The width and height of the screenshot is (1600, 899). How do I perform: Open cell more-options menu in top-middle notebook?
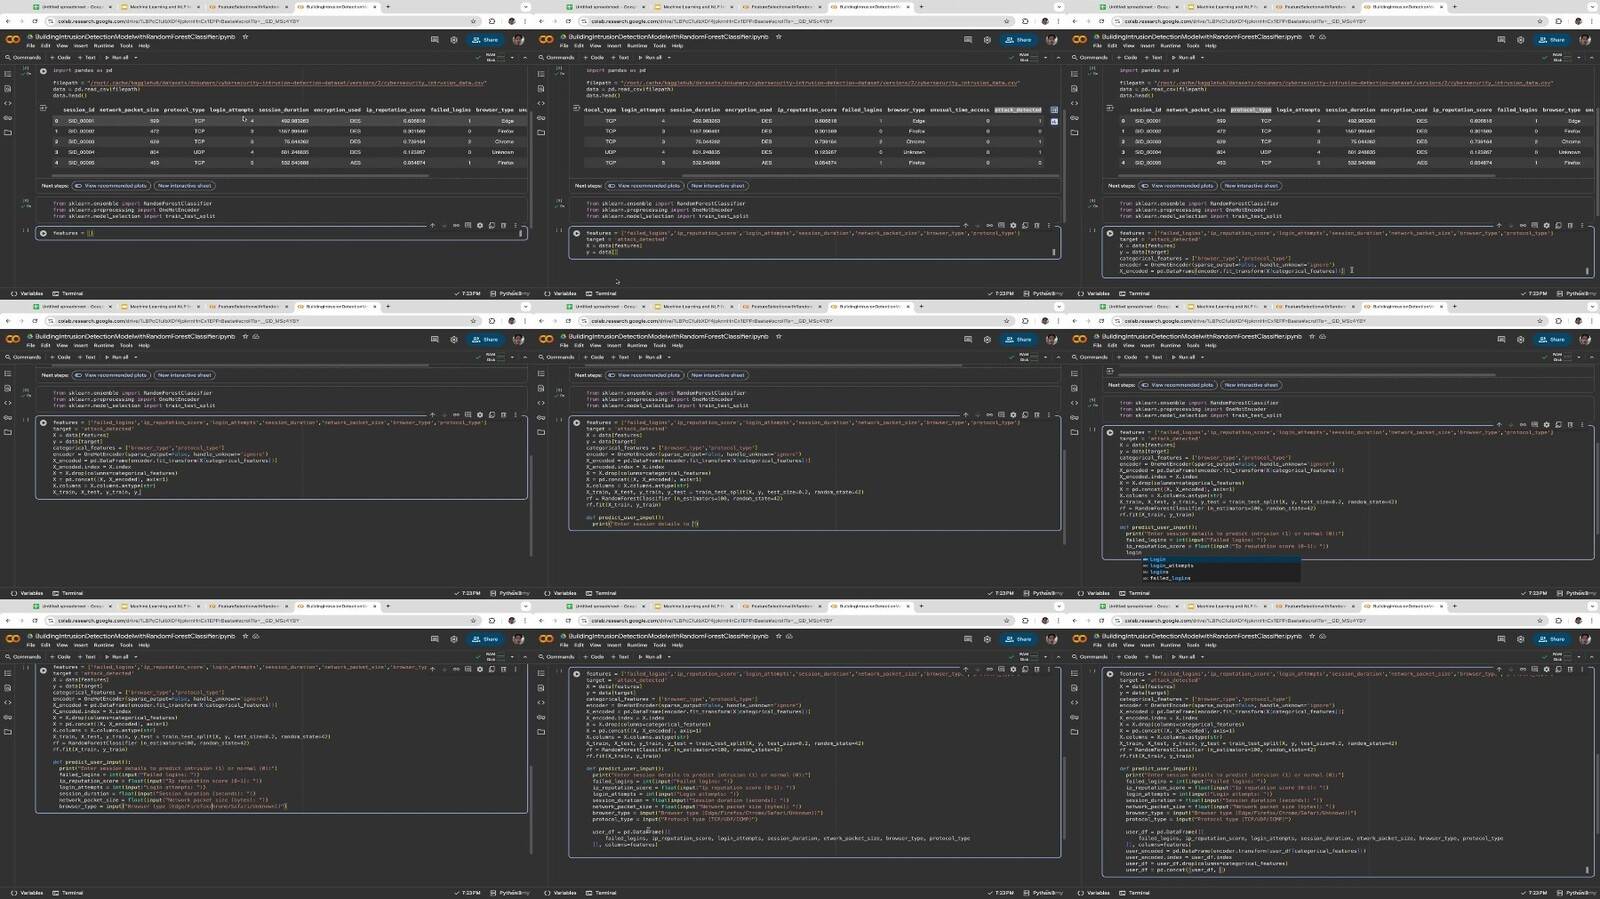[x=1048, y=225]
